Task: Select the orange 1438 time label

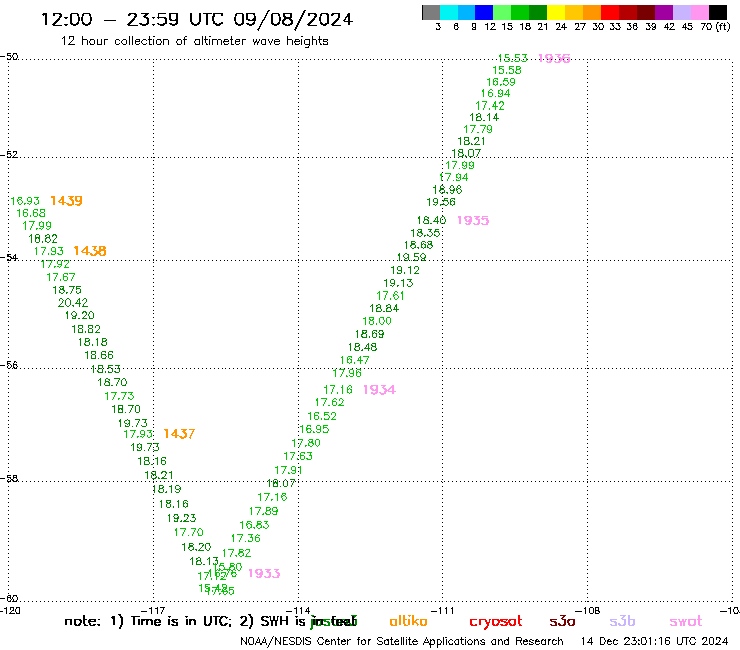Action: click(x=90, y=251)
